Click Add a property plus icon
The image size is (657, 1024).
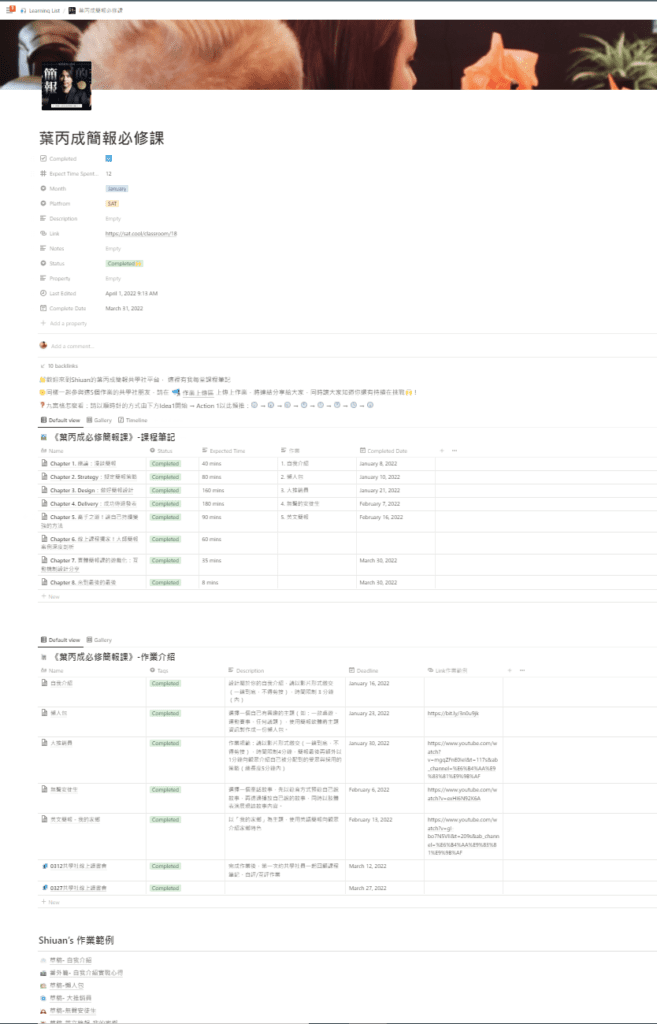tap(42, 323)
